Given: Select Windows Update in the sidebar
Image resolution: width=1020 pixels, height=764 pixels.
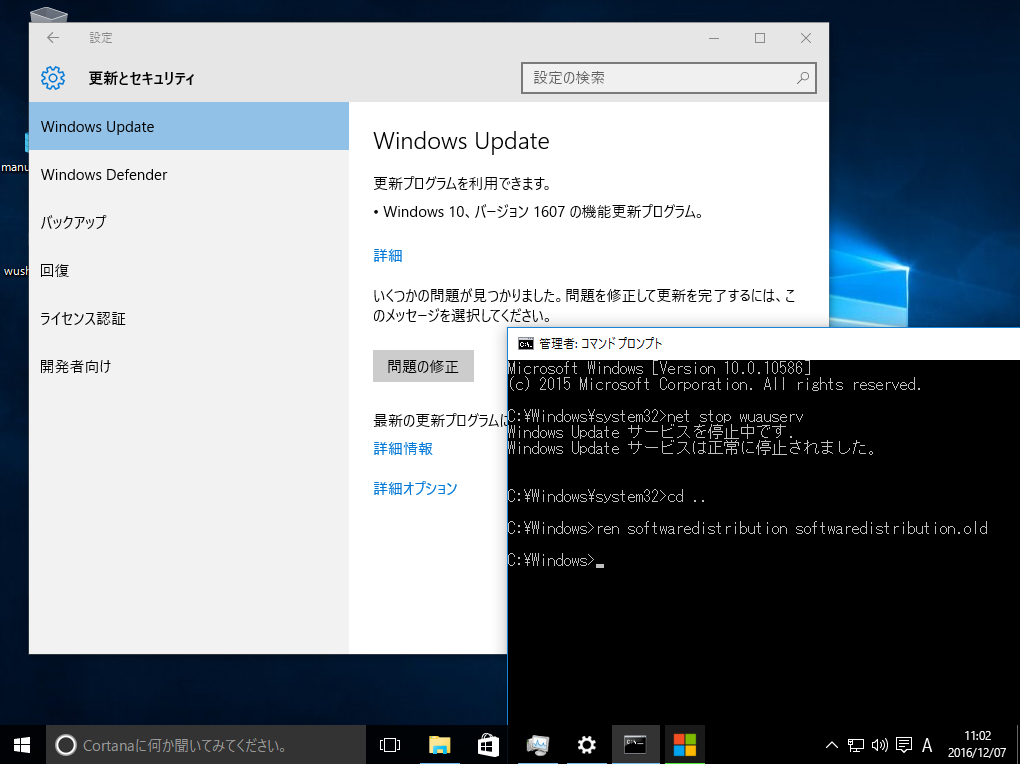Looking at the screenshot, I should [x=189, y=126].
